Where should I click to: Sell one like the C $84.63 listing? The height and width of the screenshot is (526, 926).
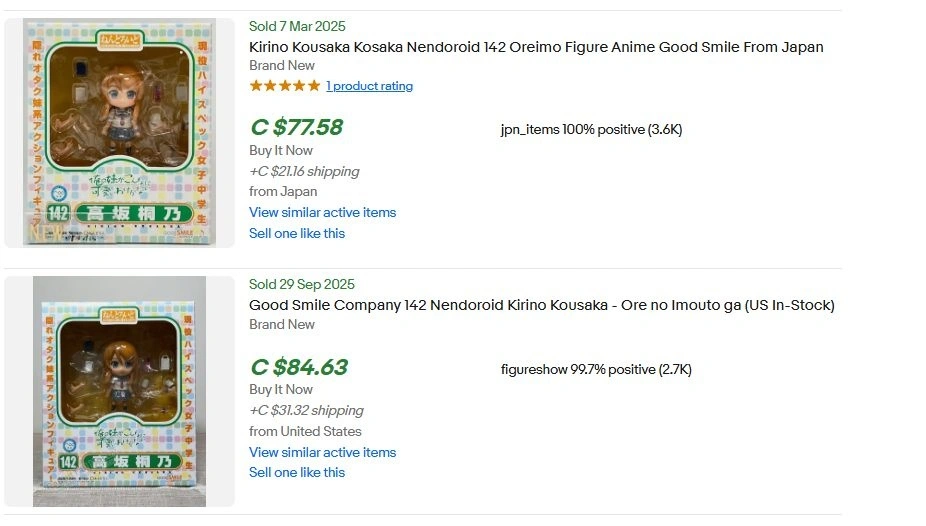297,472
